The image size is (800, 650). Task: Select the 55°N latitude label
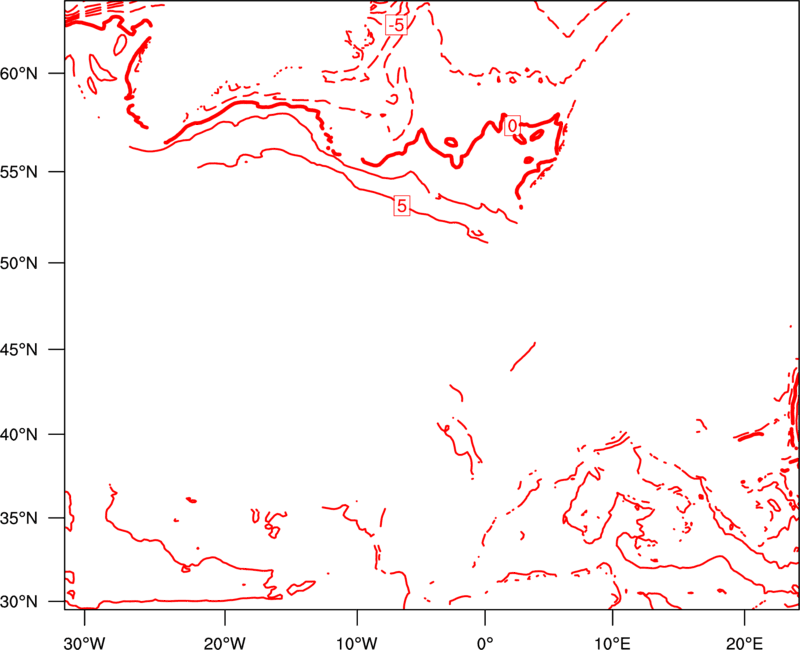tap(19, 172)
